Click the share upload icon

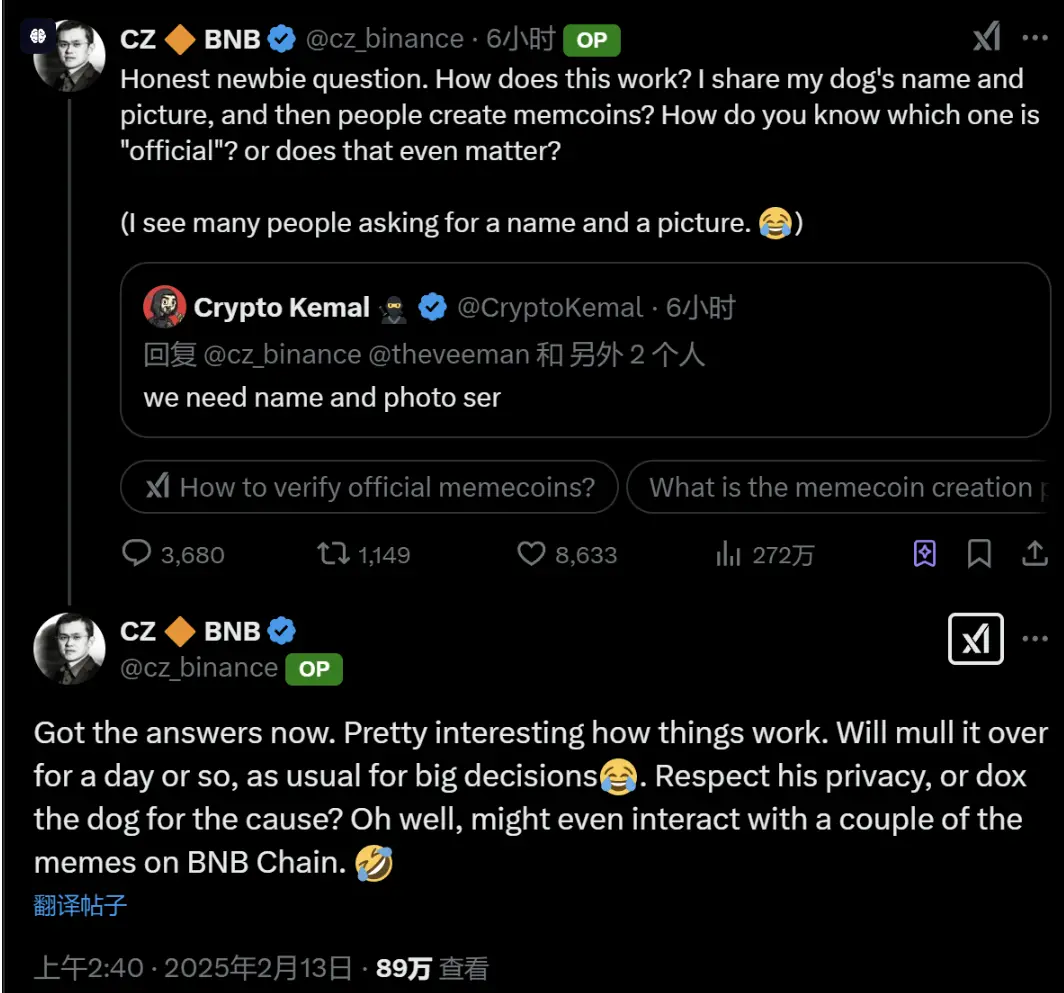1034,553
